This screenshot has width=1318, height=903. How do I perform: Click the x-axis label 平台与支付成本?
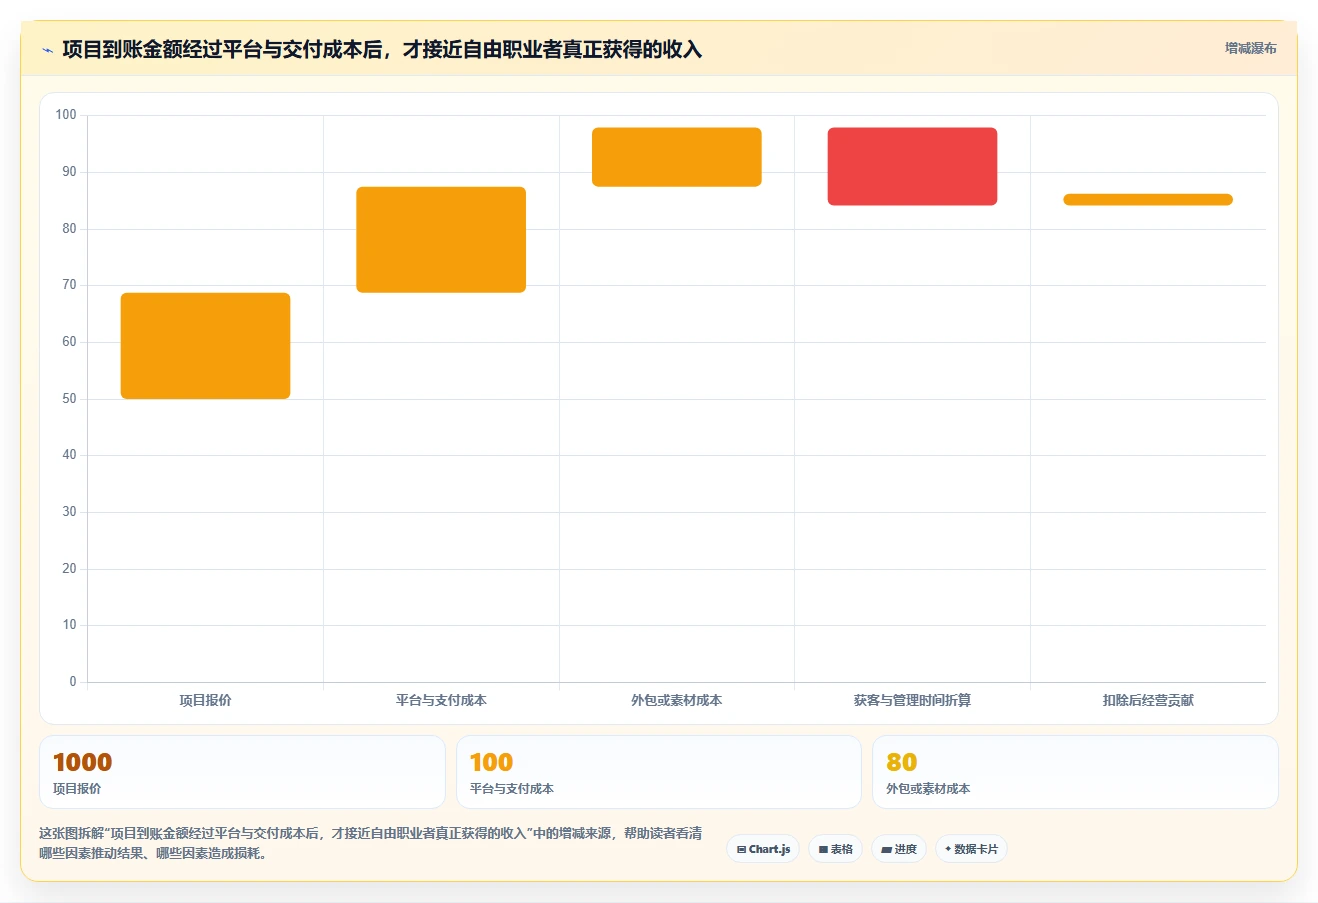coord(441,700)
